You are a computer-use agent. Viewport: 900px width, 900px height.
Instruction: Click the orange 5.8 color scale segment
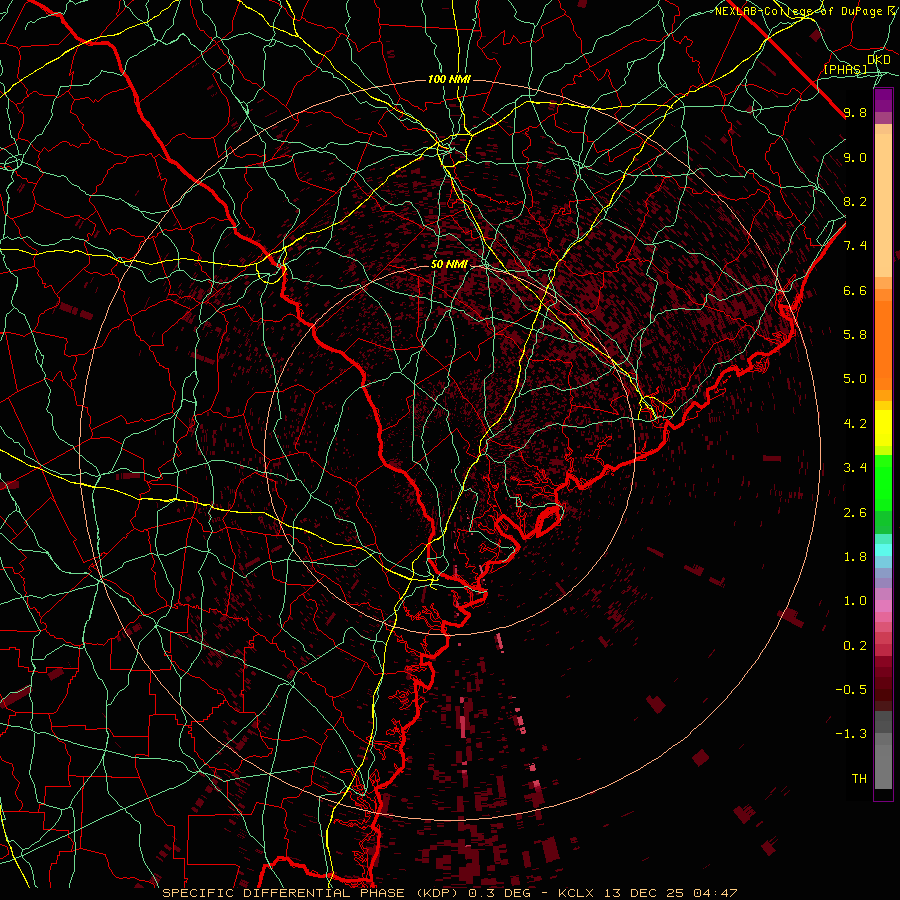click(883, 334)
